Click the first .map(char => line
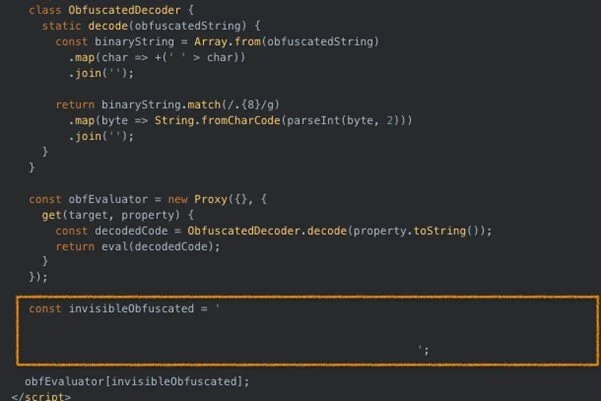The height and width of the screenshot is (401, 601). coord(157,58)
